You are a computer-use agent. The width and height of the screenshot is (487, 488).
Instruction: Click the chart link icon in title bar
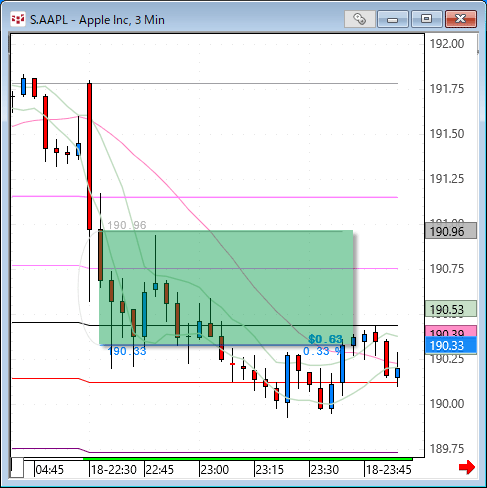coord(360,19)
